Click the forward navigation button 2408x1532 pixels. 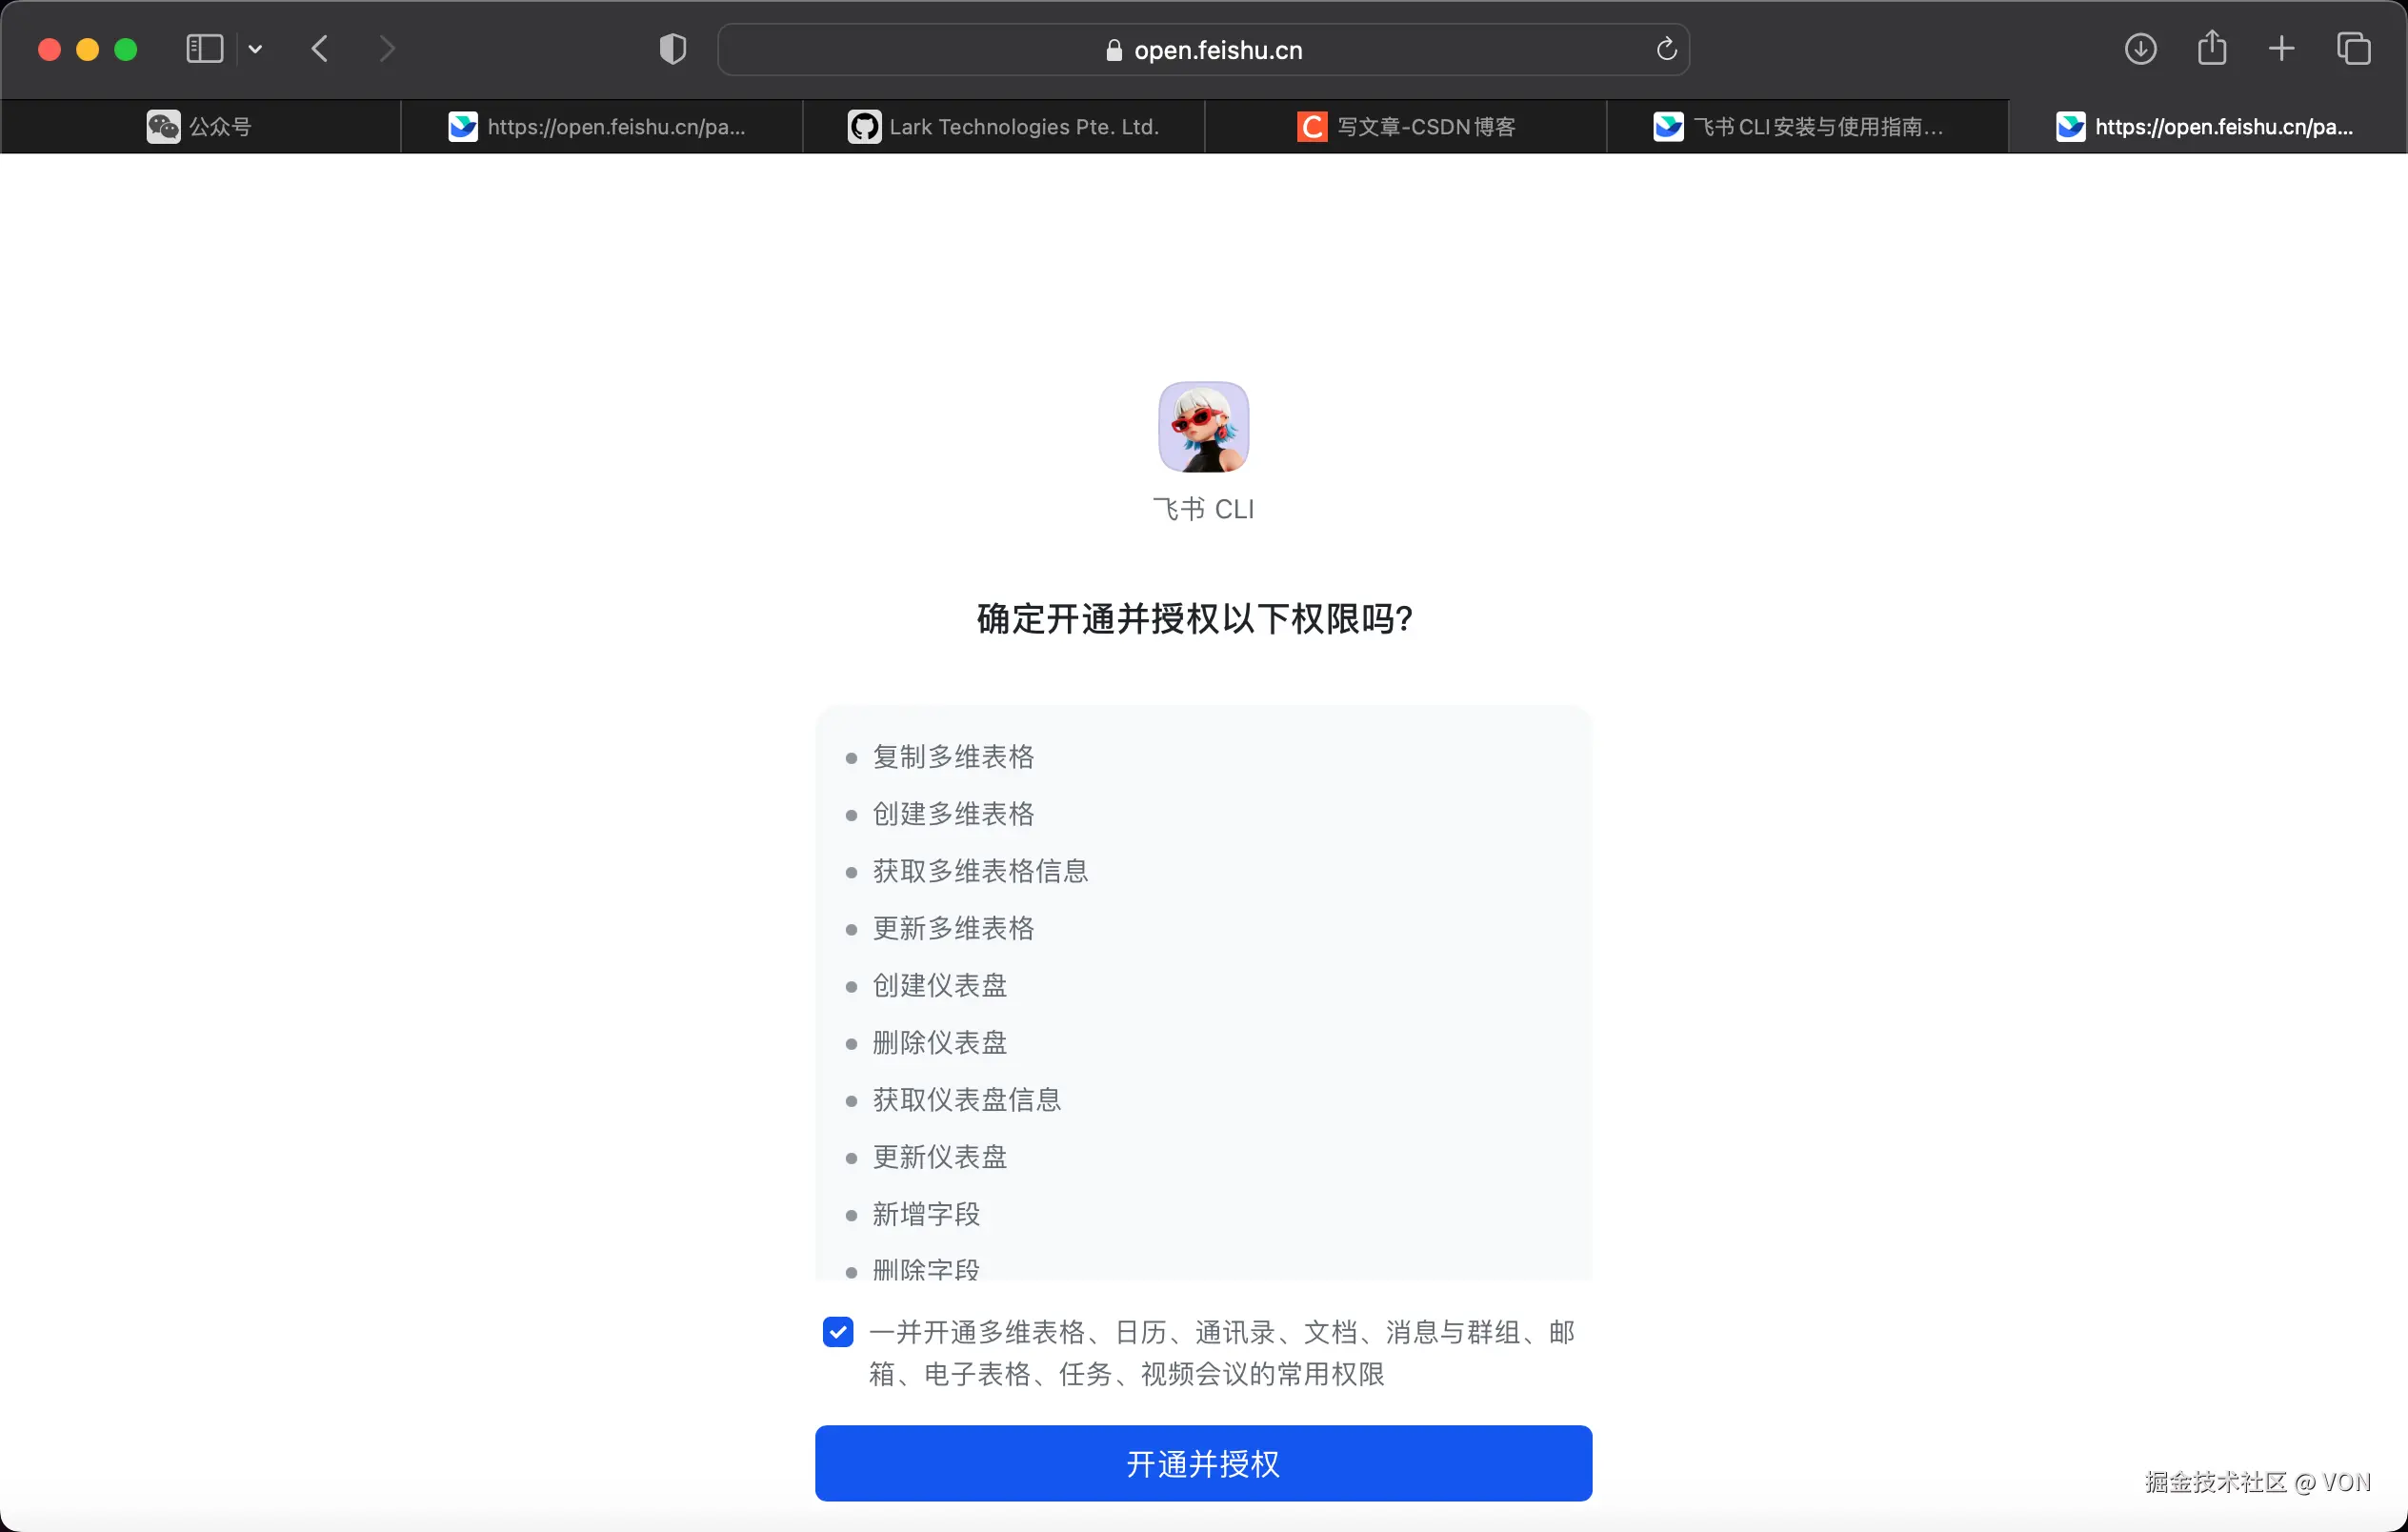(386, 48)
